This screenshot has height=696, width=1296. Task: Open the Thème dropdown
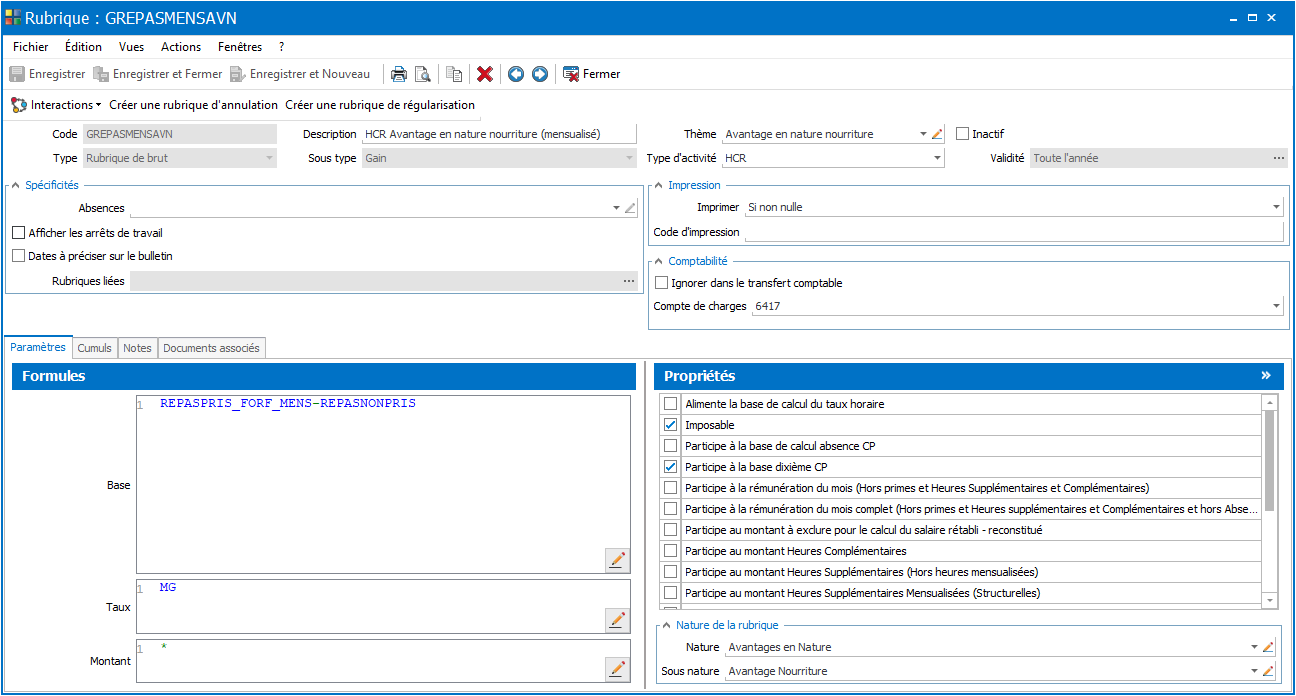pos(922,134)
